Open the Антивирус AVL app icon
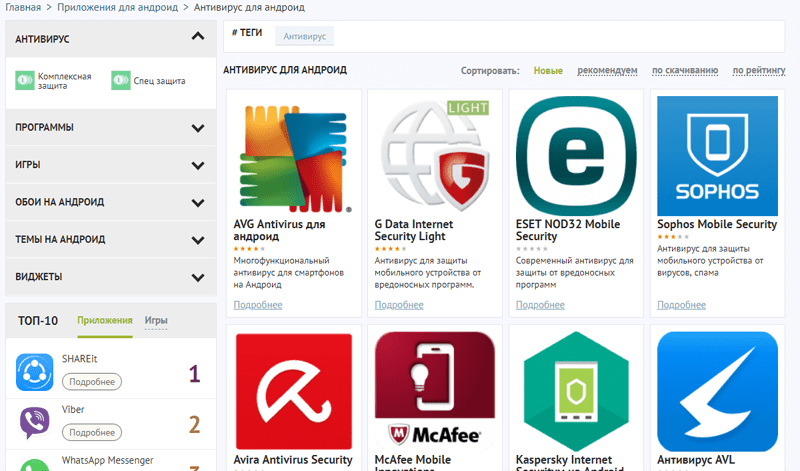This screenshot has height=471, width=800. (717, 391)
